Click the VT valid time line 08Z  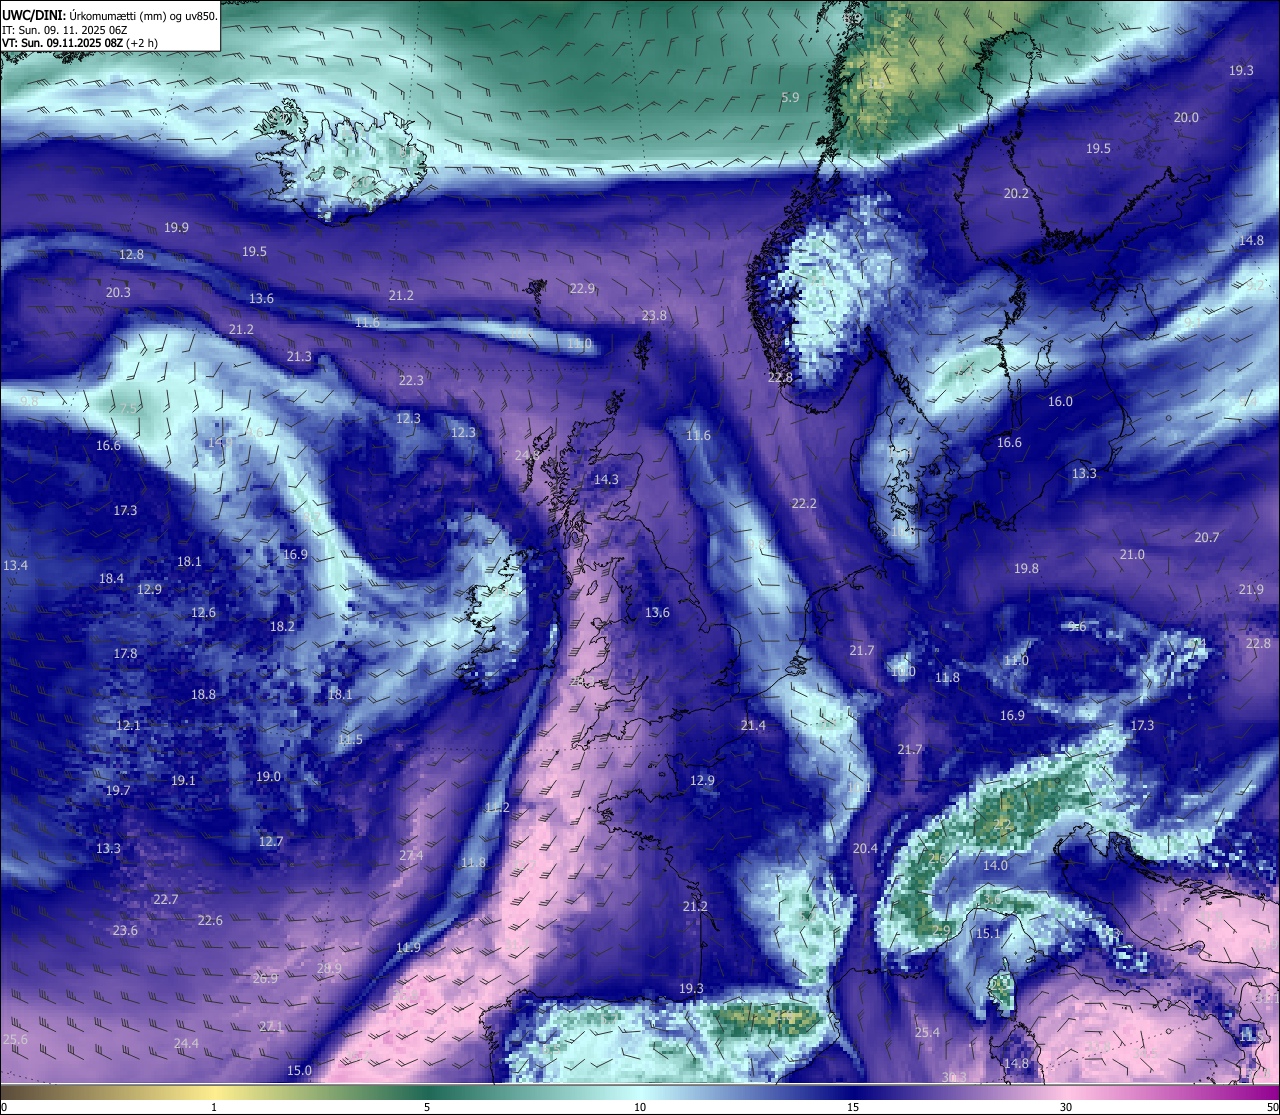pyautogui.click(x=80, y=44)
